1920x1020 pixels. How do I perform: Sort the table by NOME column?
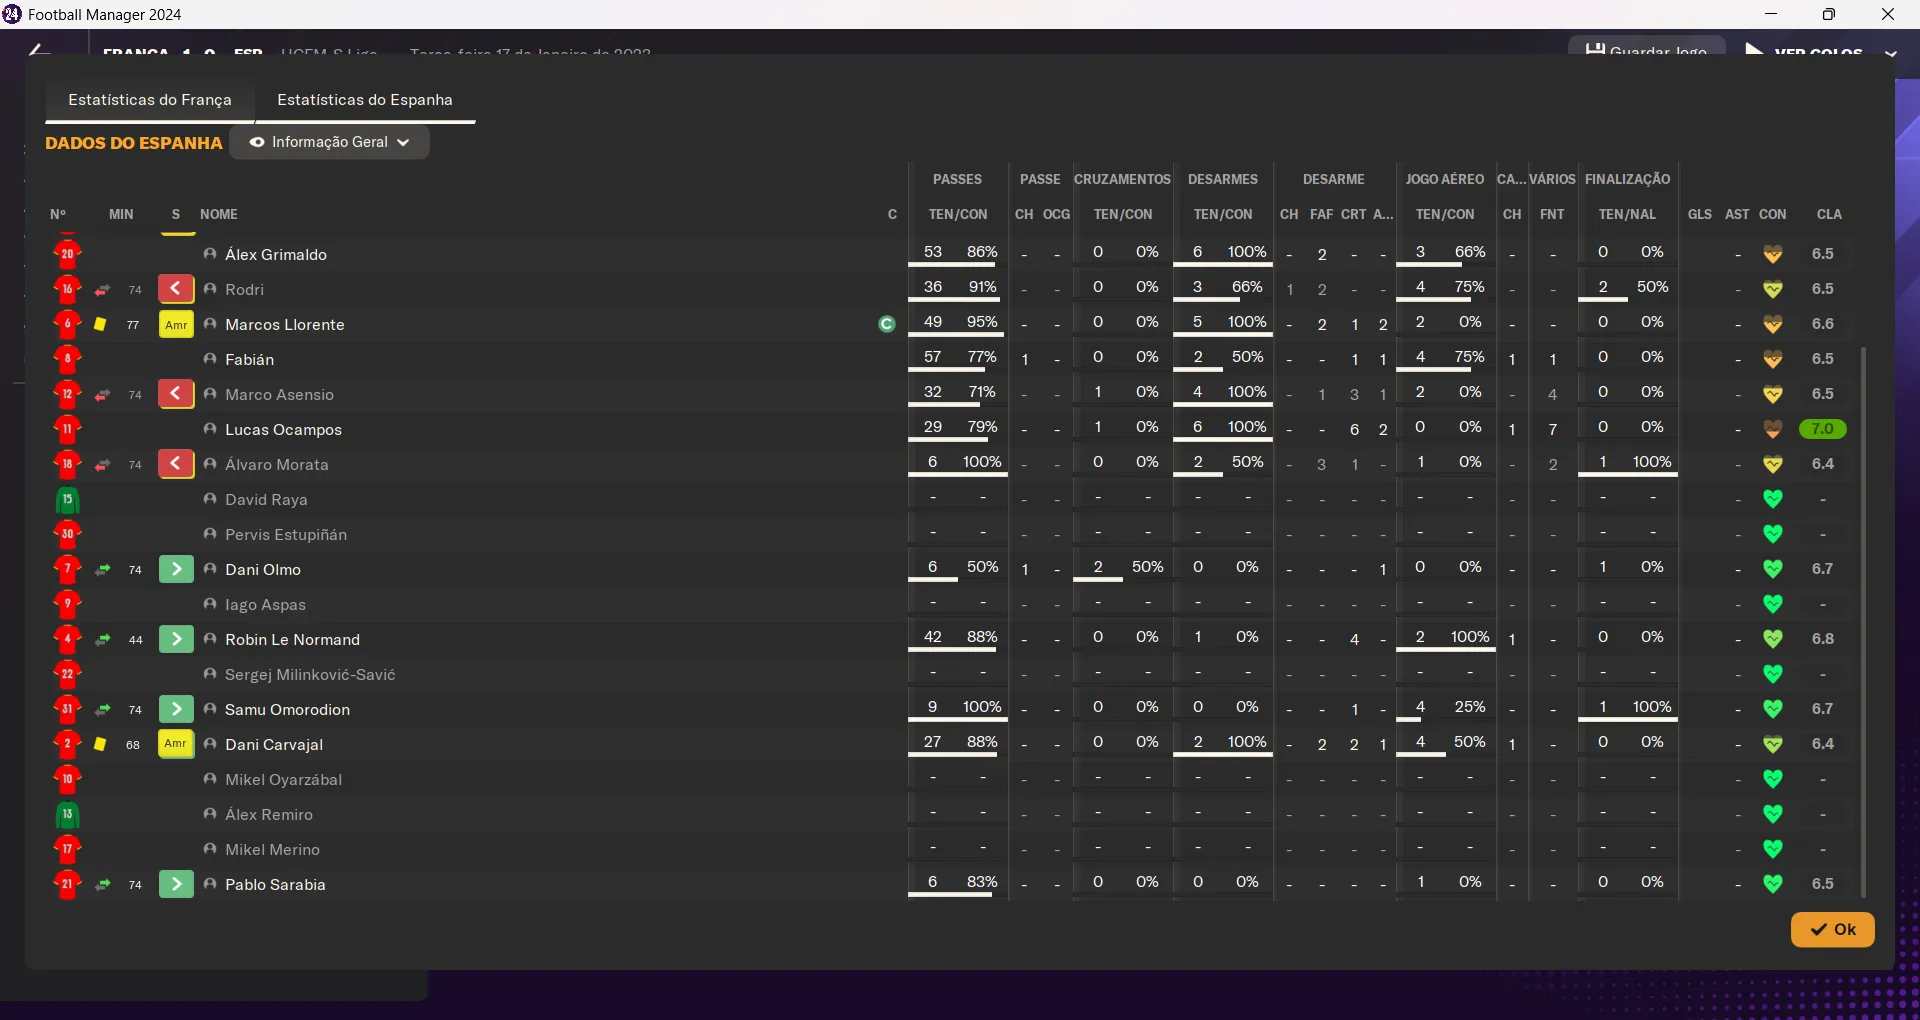tap(219, 214)
